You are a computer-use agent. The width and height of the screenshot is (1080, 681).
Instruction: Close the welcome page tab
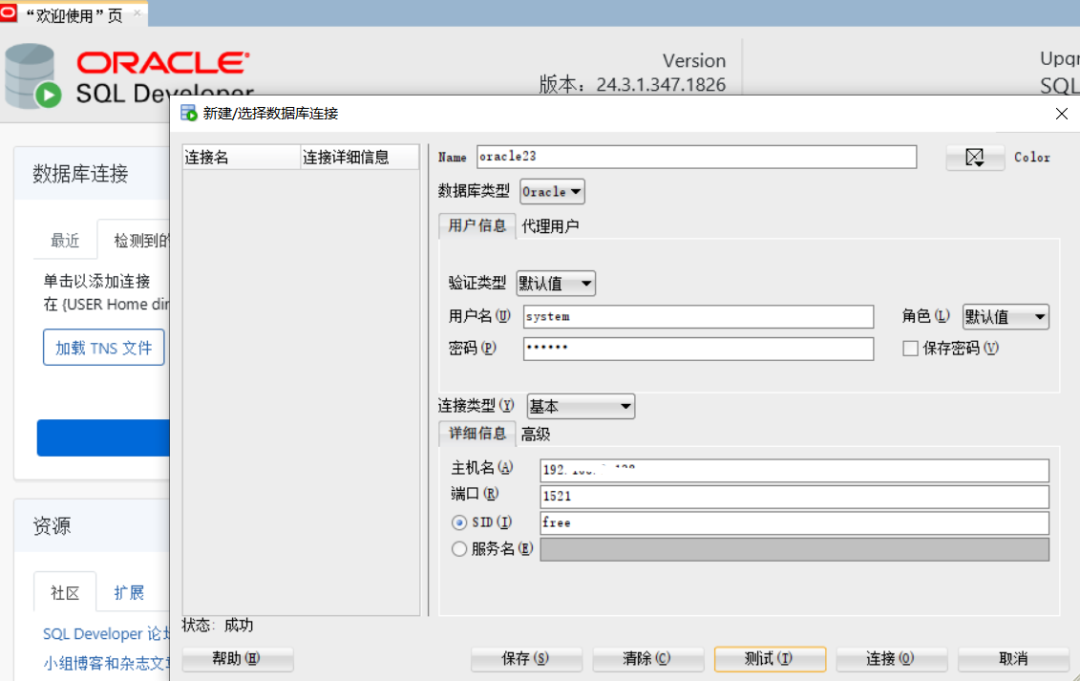pos(136,13)
